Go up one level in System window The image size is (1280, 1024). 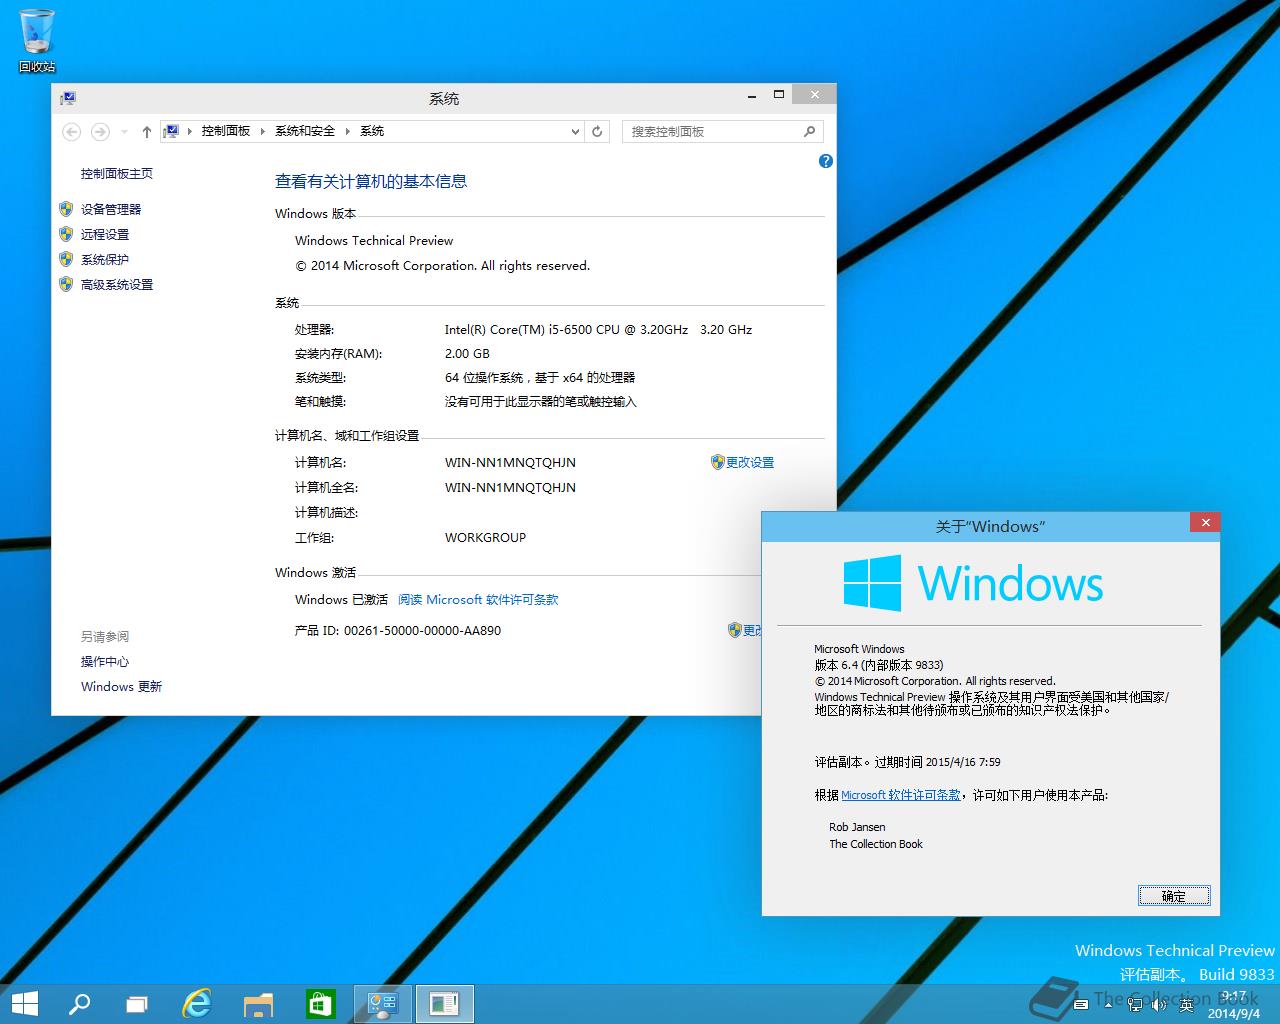tap(147, 132)
